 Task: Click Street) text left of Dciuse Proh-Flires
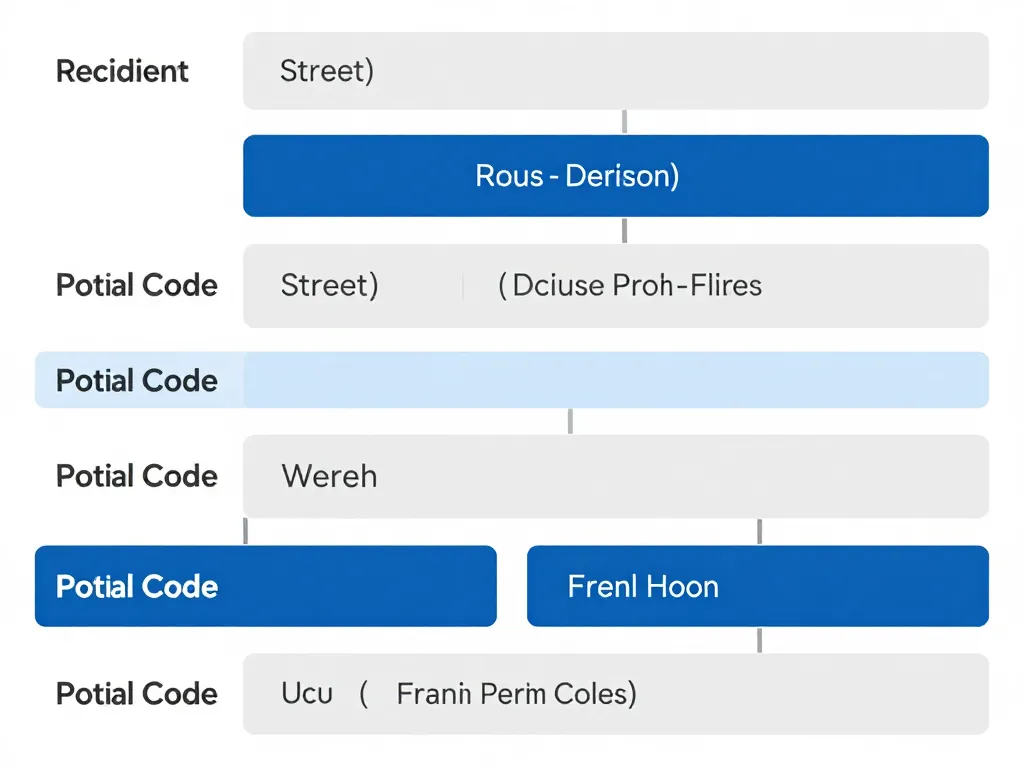tap(329, 286)
